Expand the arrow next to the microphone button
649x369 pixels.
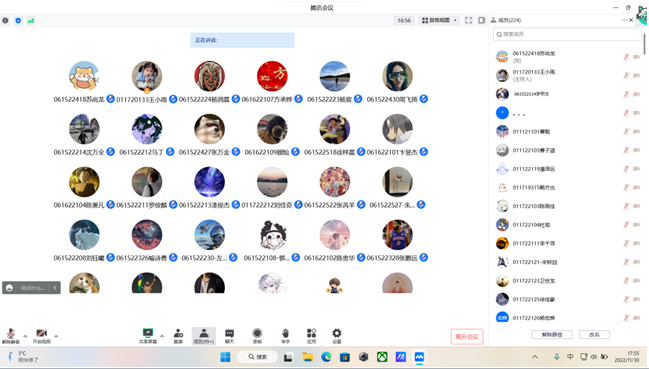[x=25, y=336]
